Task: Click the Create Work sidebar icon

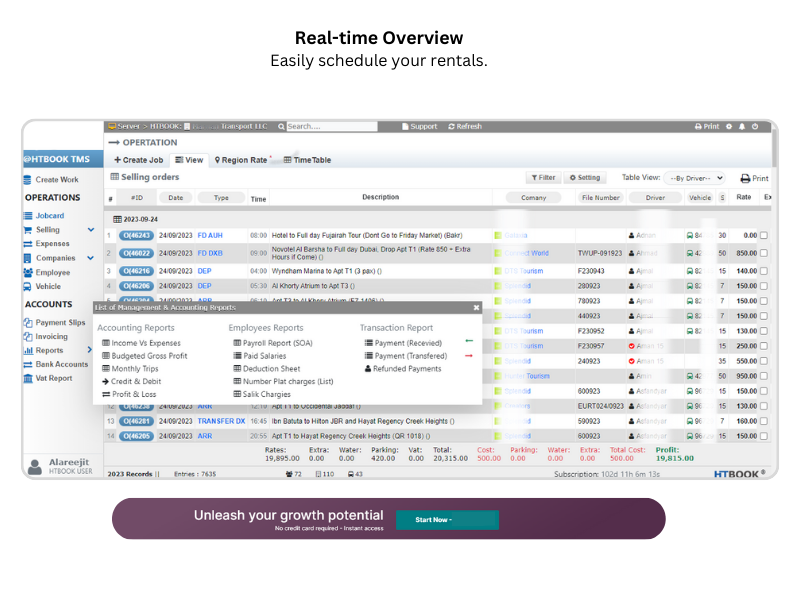Action: pos(28,180)
